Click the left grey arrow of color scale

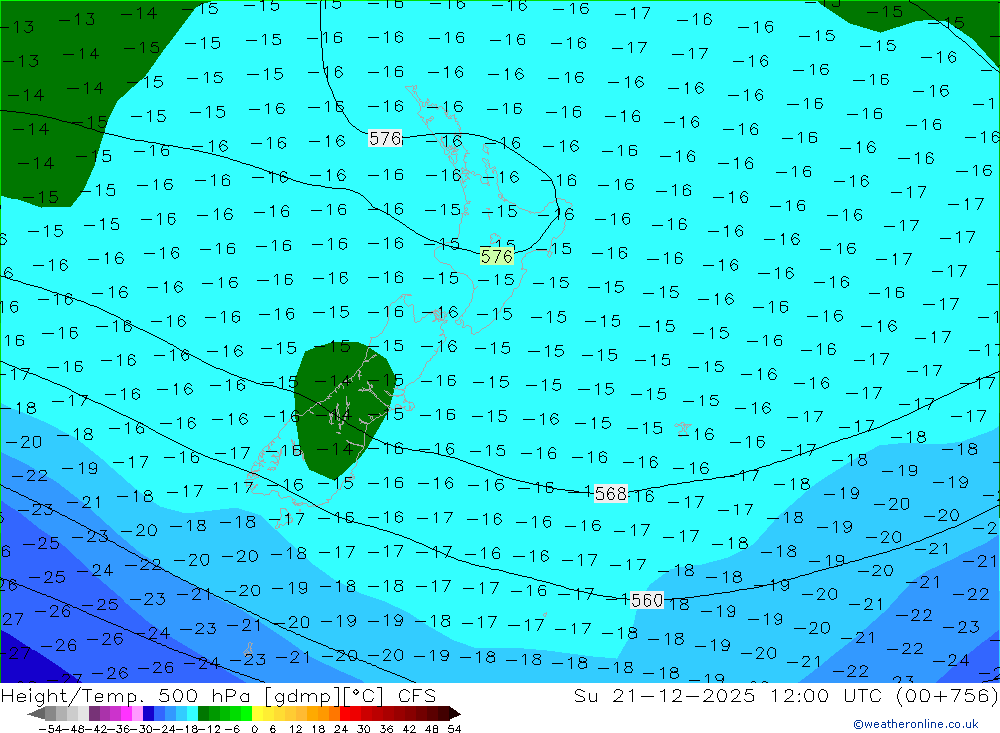36,714
